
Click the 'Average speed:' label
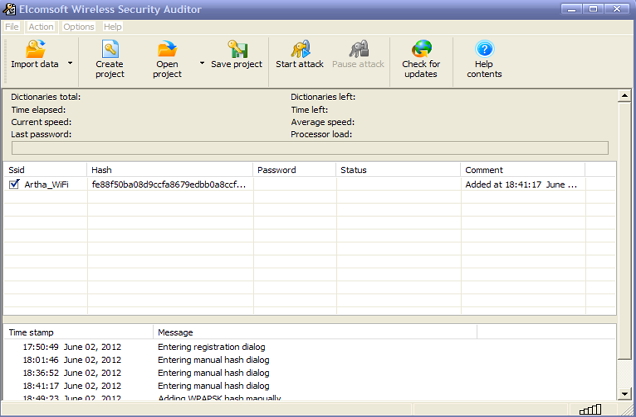(x=322, y=122)
